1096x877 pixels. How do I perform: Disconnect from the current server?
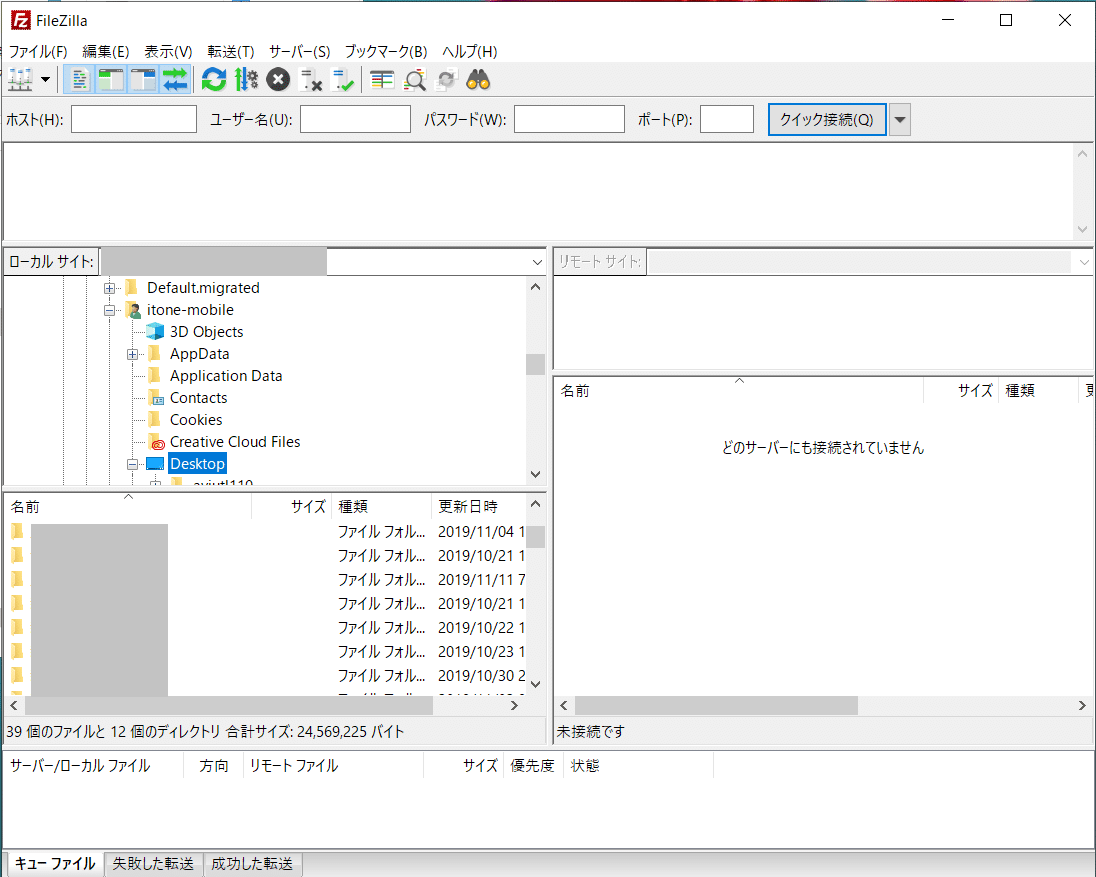tap(310, 80)
